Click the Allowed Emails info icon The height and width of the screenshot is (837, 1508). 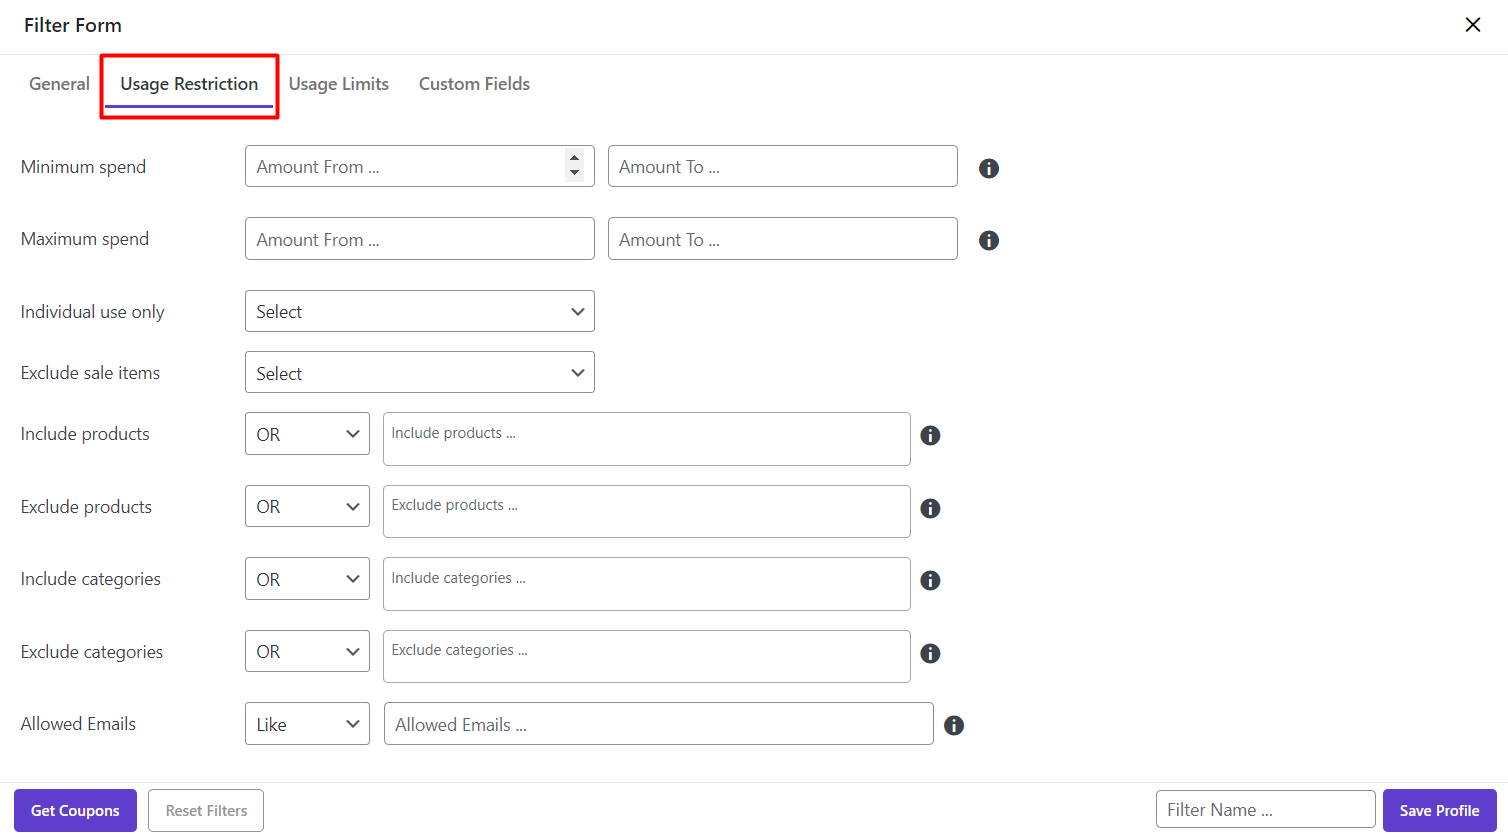pos(953,725)
